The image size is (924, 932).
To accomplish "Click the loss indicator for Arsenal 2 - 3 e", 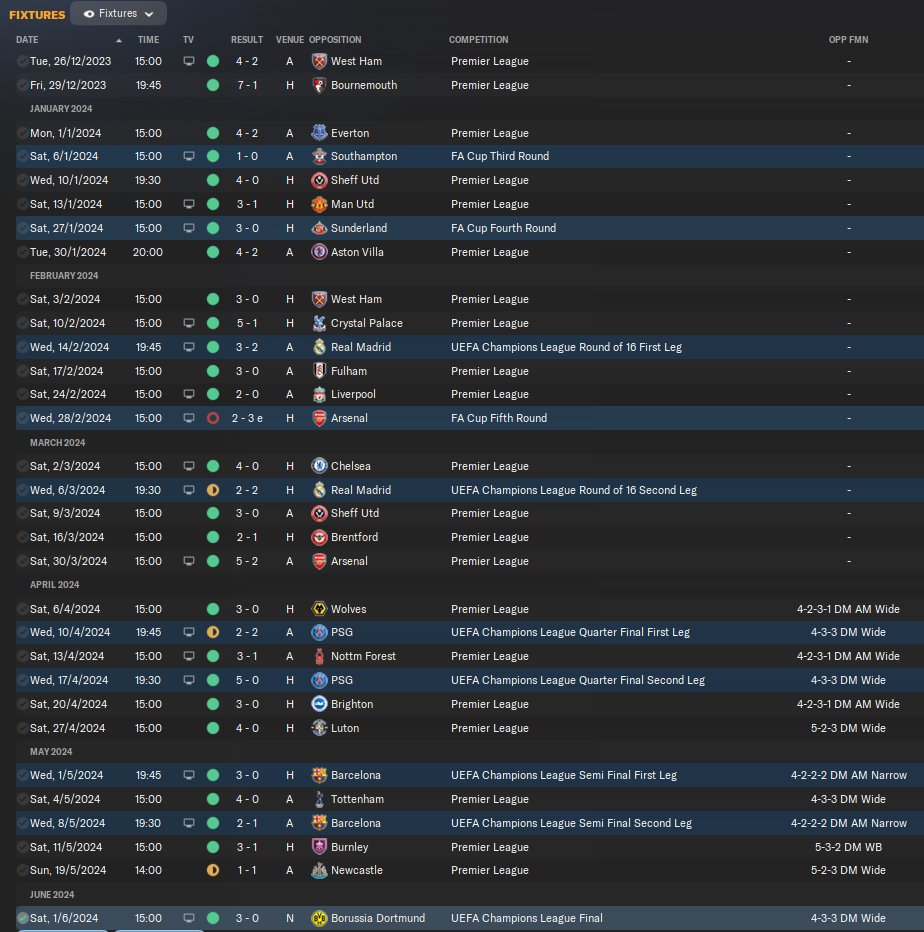I will 213,418.
